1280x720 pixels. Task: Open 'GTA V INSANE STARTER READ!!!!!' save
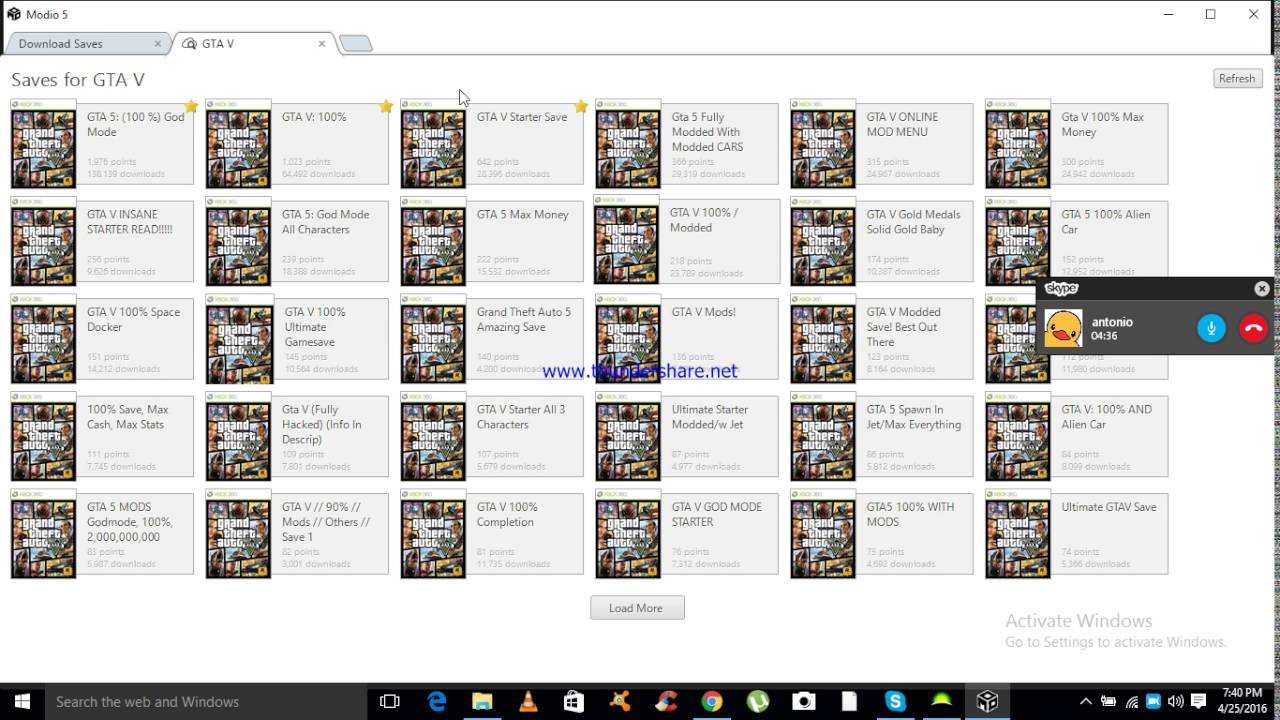[x=103, y=241]
